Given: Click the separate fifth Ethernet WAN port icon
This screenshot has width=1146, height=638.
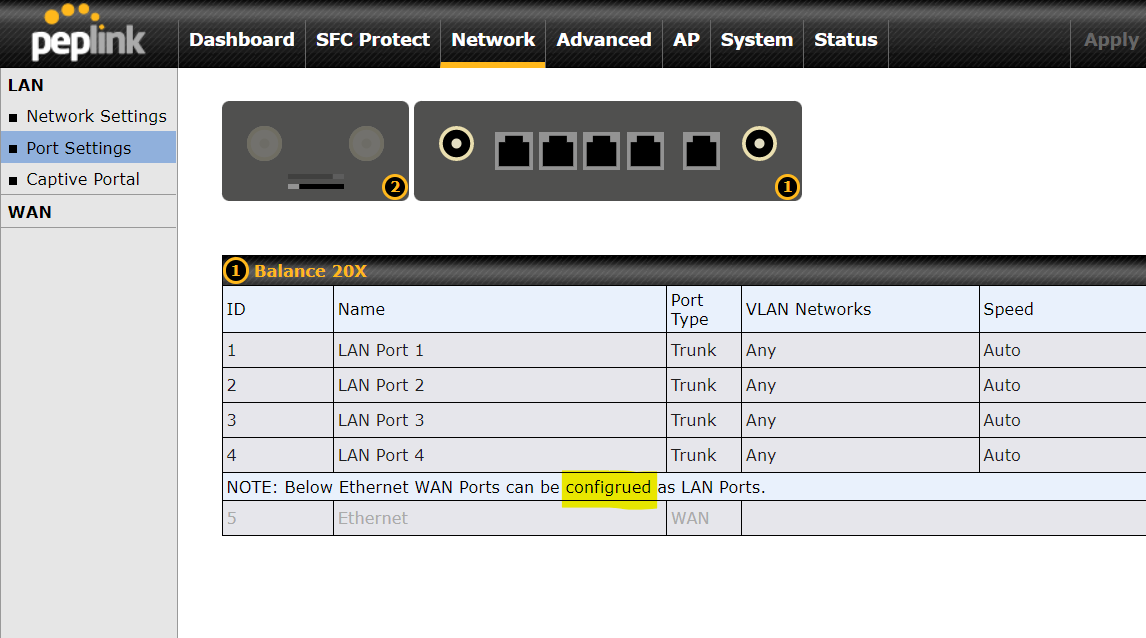Looking at the screenshot, I should click(x=702, y=151).
